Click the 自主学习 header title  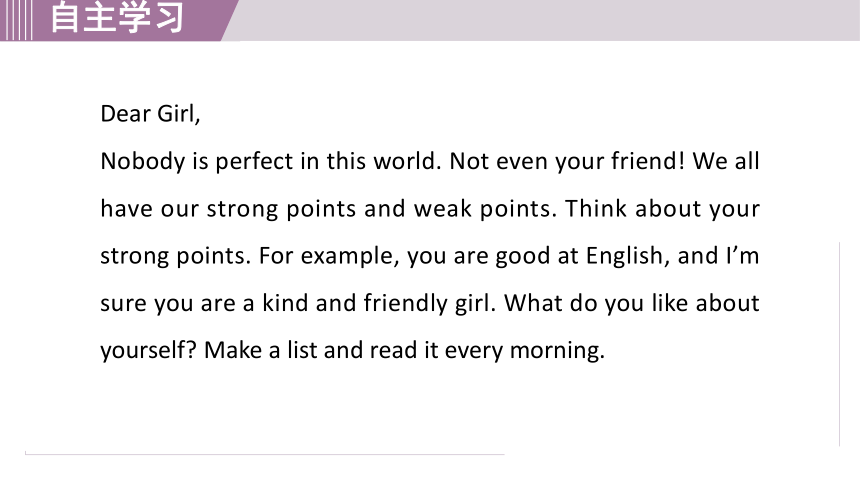click(117, 18)
